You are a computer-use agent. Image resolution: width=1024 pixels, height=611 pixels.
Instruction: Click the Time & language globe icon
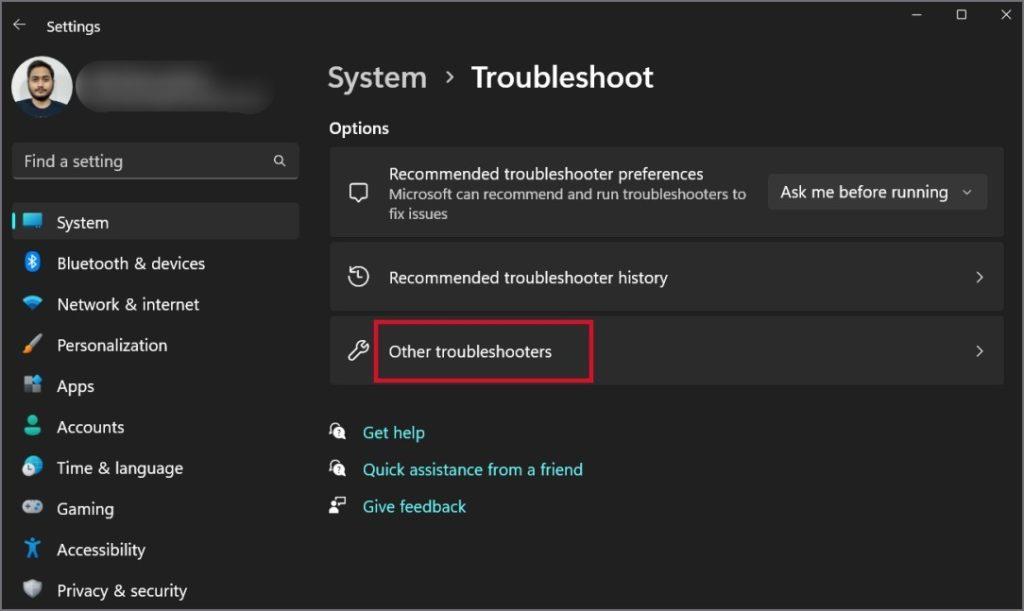pyautogui.click(x=32, y=466)
